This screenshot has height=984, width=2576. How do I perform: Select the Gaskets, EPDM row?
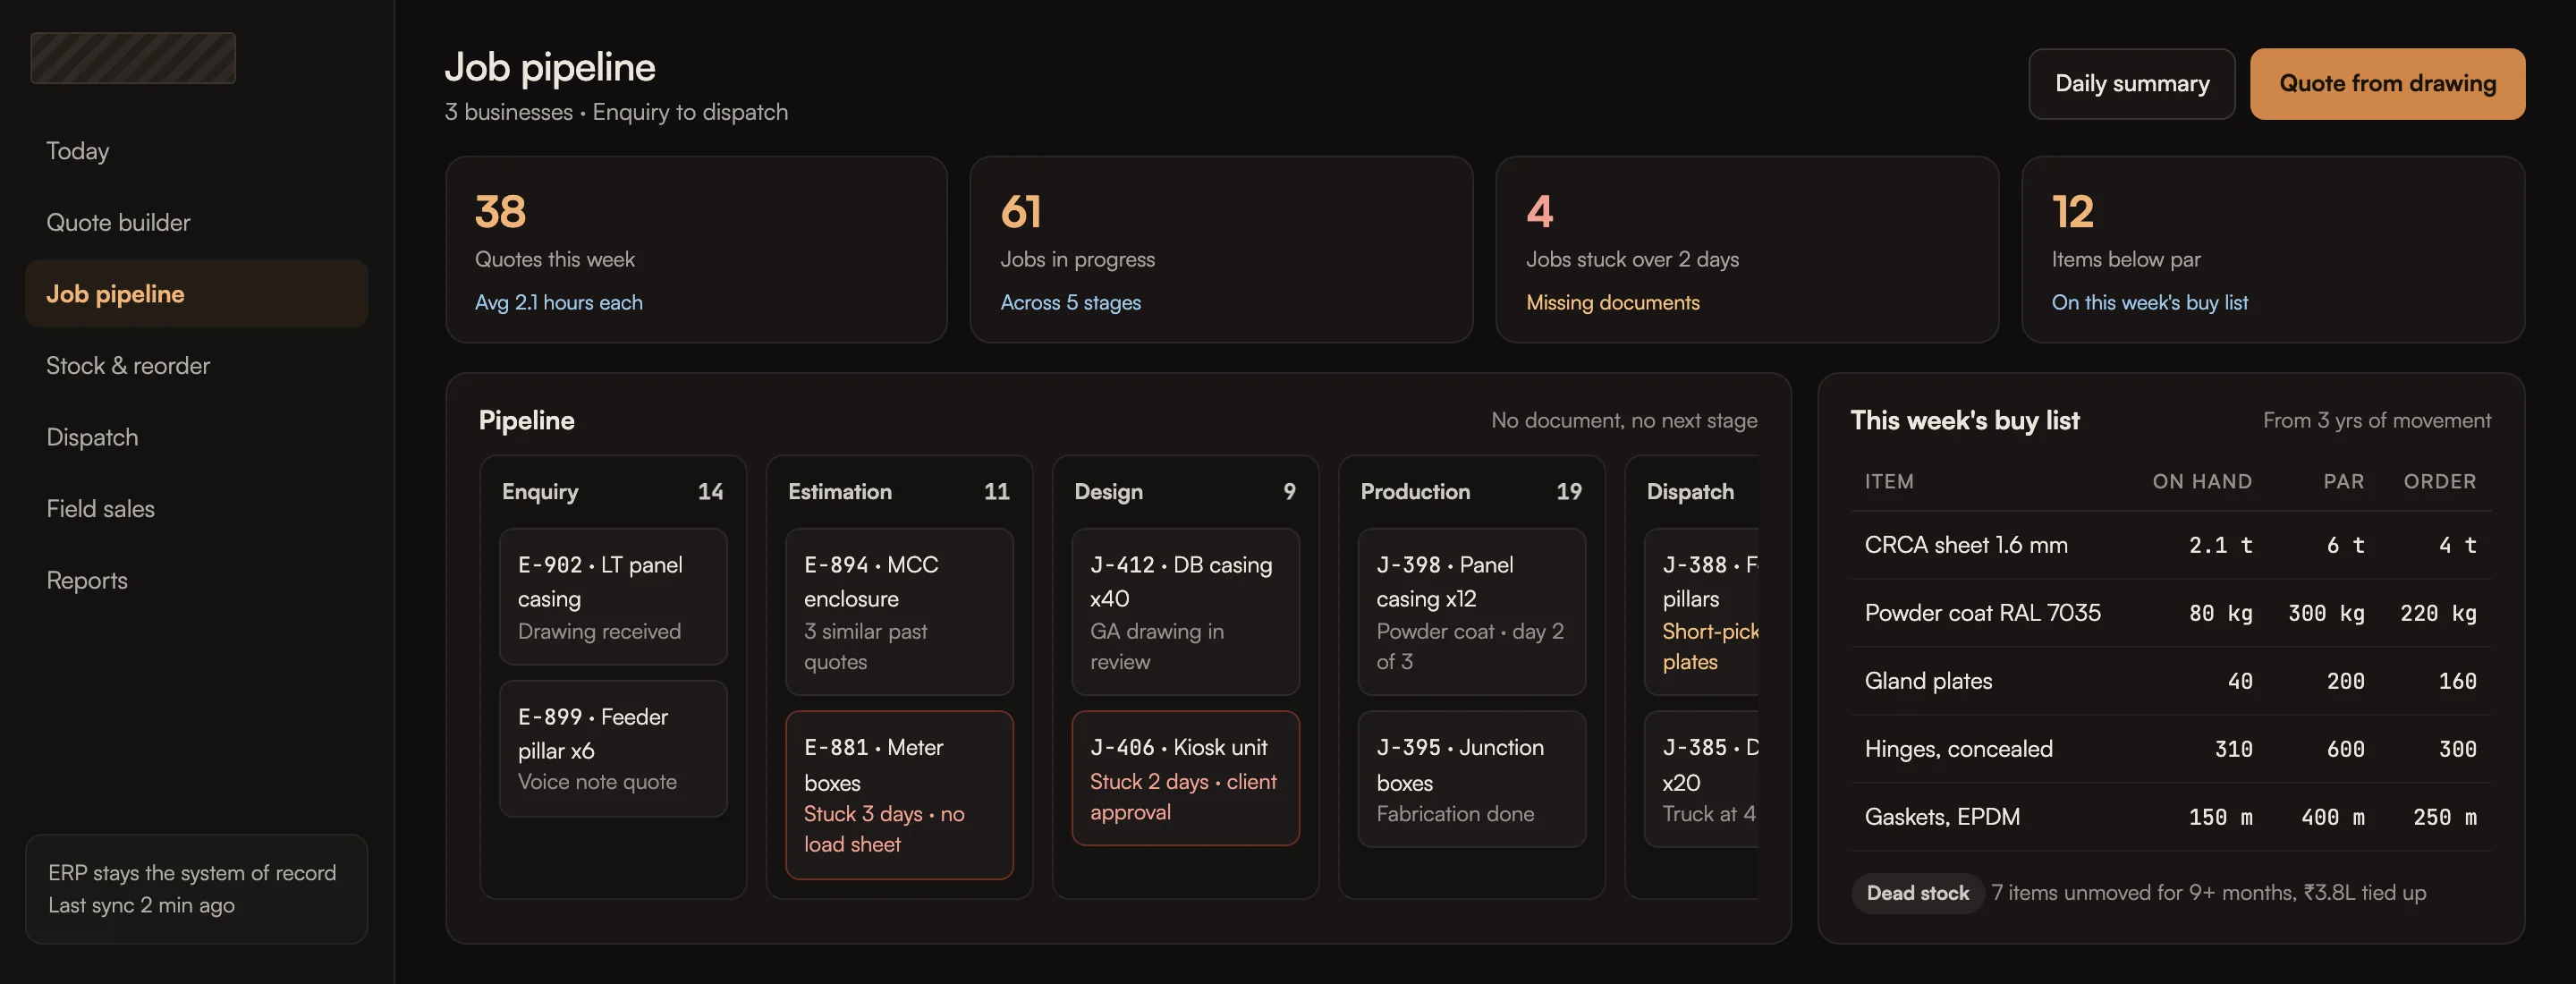click(2170, 817)
